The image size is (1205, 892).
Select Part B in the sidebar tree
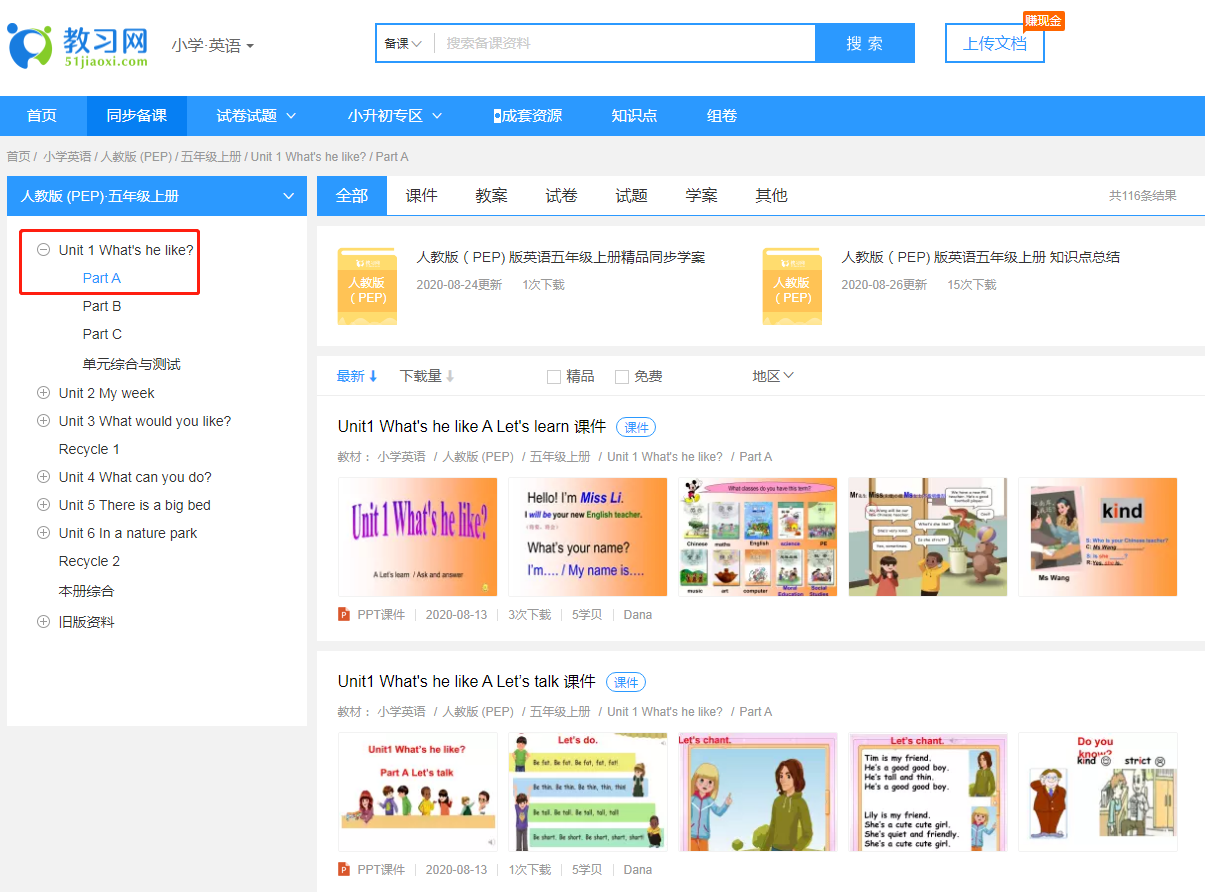click(102, 306)
